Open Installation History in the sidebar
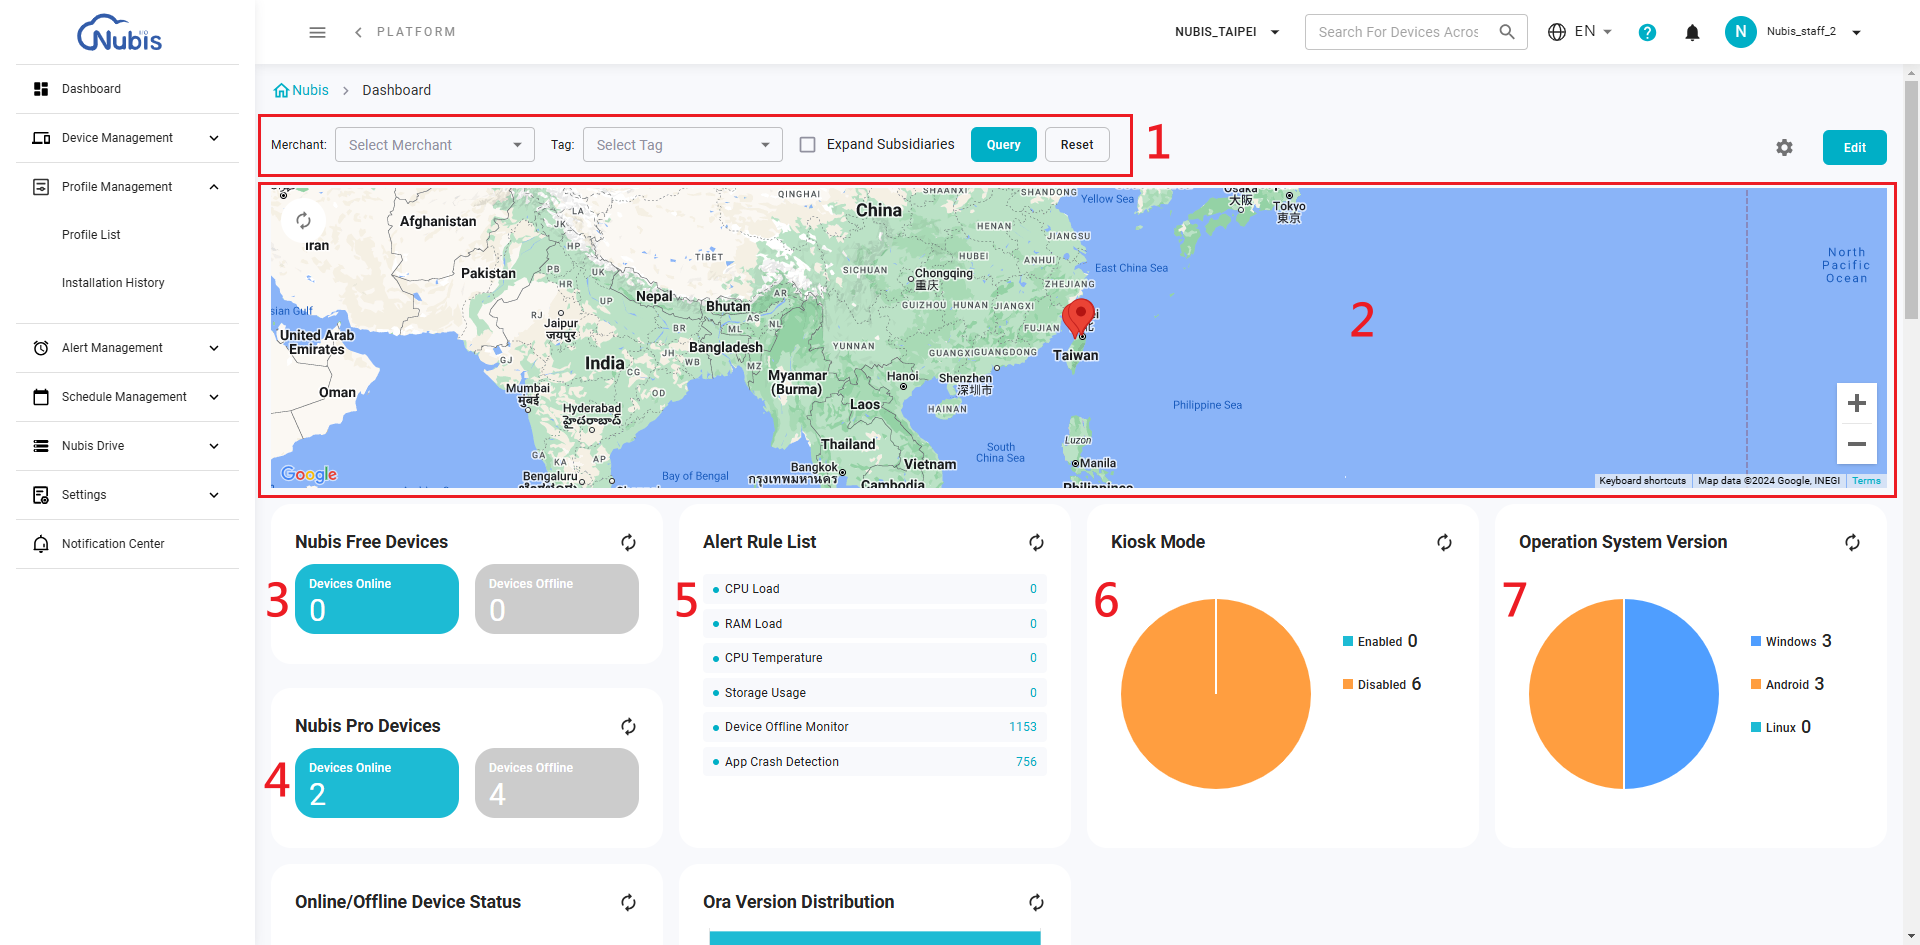 [113, 283]
